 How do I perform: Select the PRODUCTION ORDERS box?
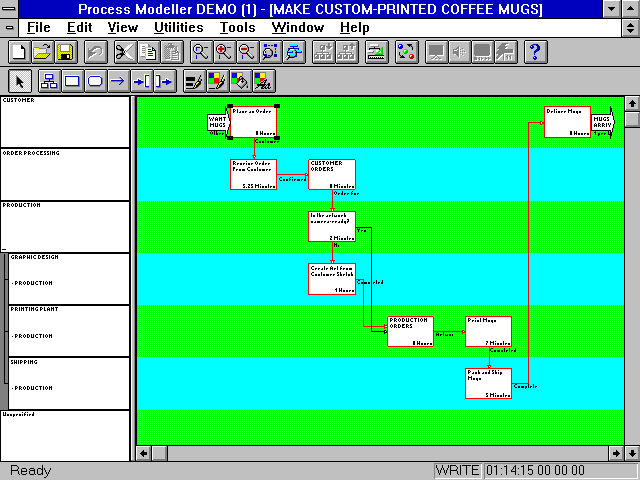tap(410, 331)
